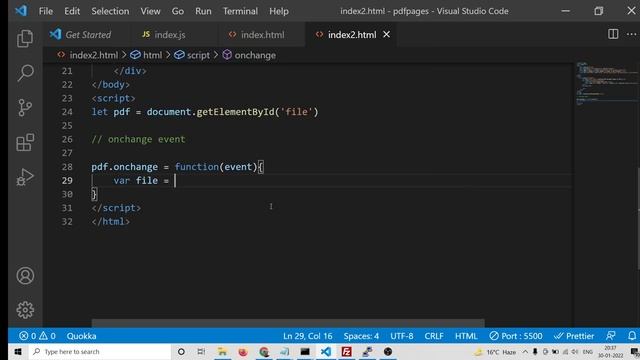Change encoding via UTF-8
This screenshot has height=360, width=640.
point(402,336)
